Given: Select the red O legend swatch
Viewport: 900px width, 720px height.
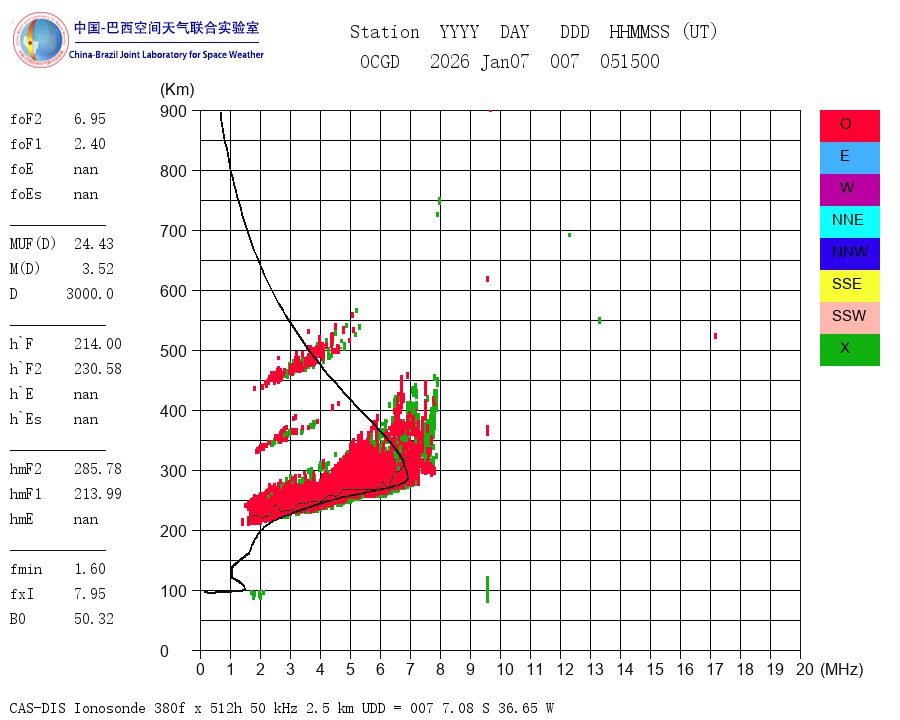Looking at the screenshot, I should click(x=849, y=126).
